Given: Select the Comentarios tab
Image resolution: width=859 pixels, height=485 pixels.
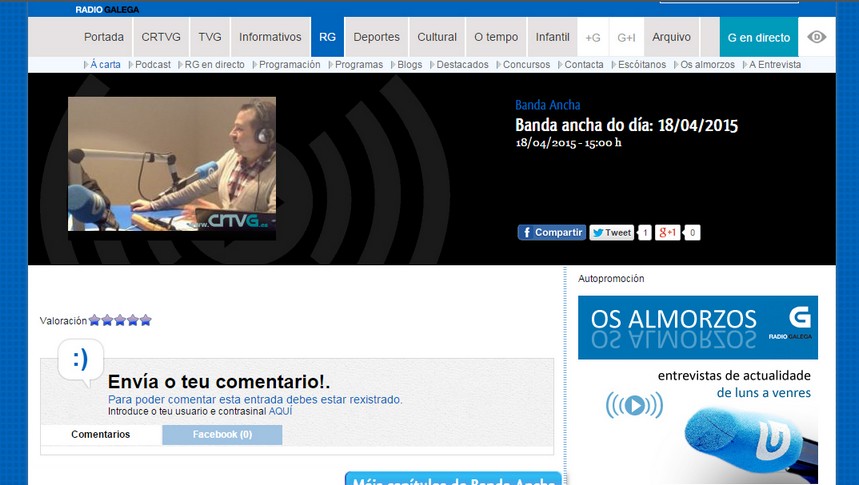Looking at the screenshot, I should pos(101,435).
